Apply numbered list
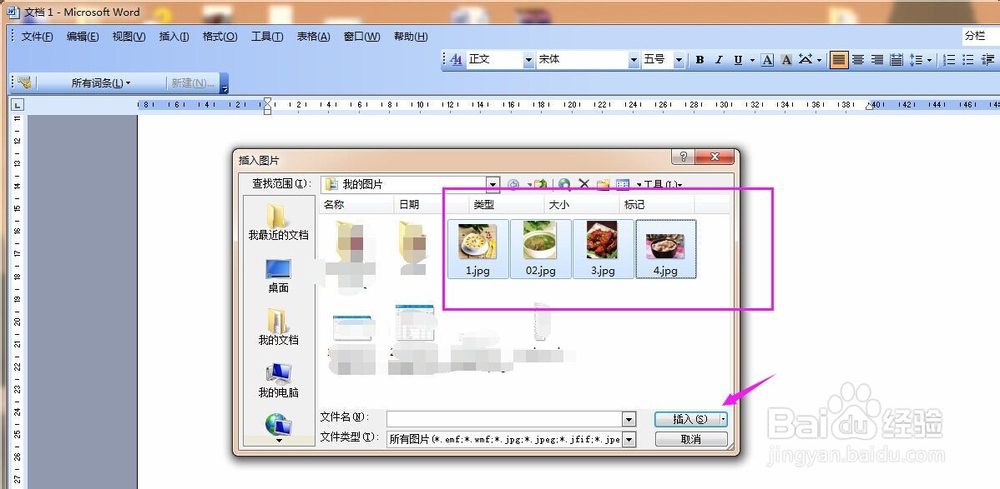The width and height of the screenshot is (1000, 489). 950,60
